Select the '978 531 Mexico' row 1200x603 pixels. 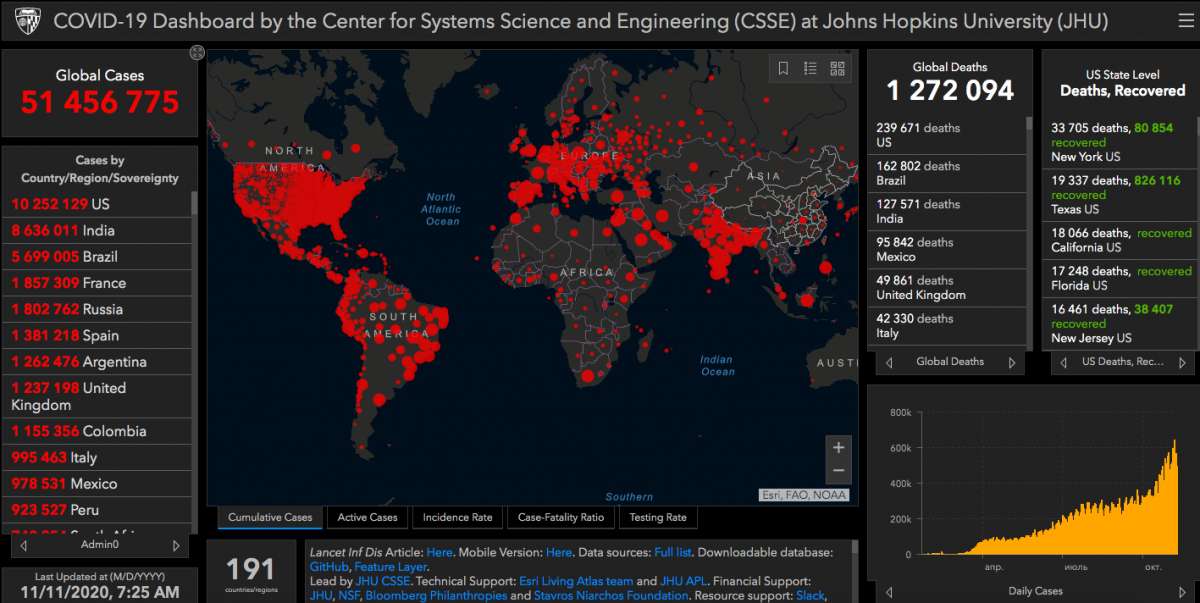pyautogui.click(x=97, y=484)
